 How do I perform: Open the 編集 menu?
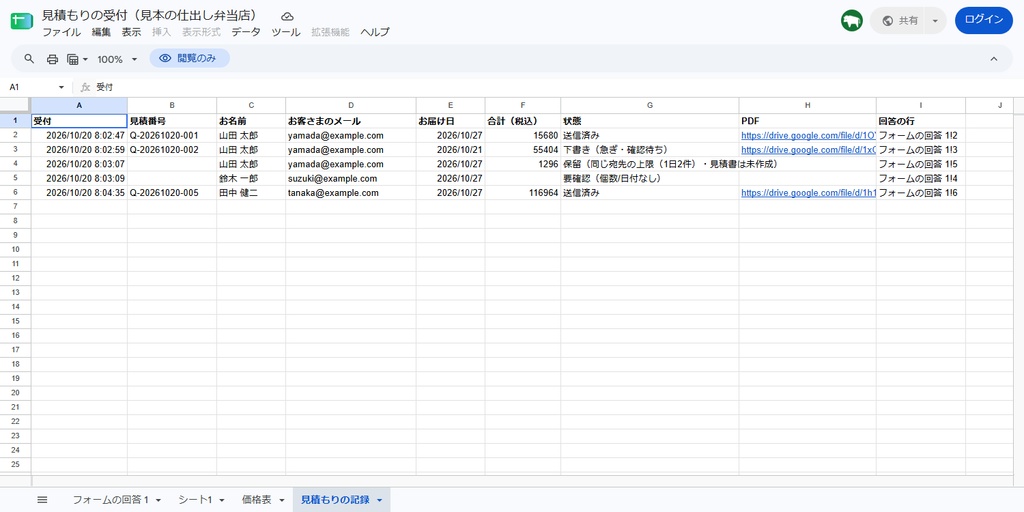[x=101, y=32]
